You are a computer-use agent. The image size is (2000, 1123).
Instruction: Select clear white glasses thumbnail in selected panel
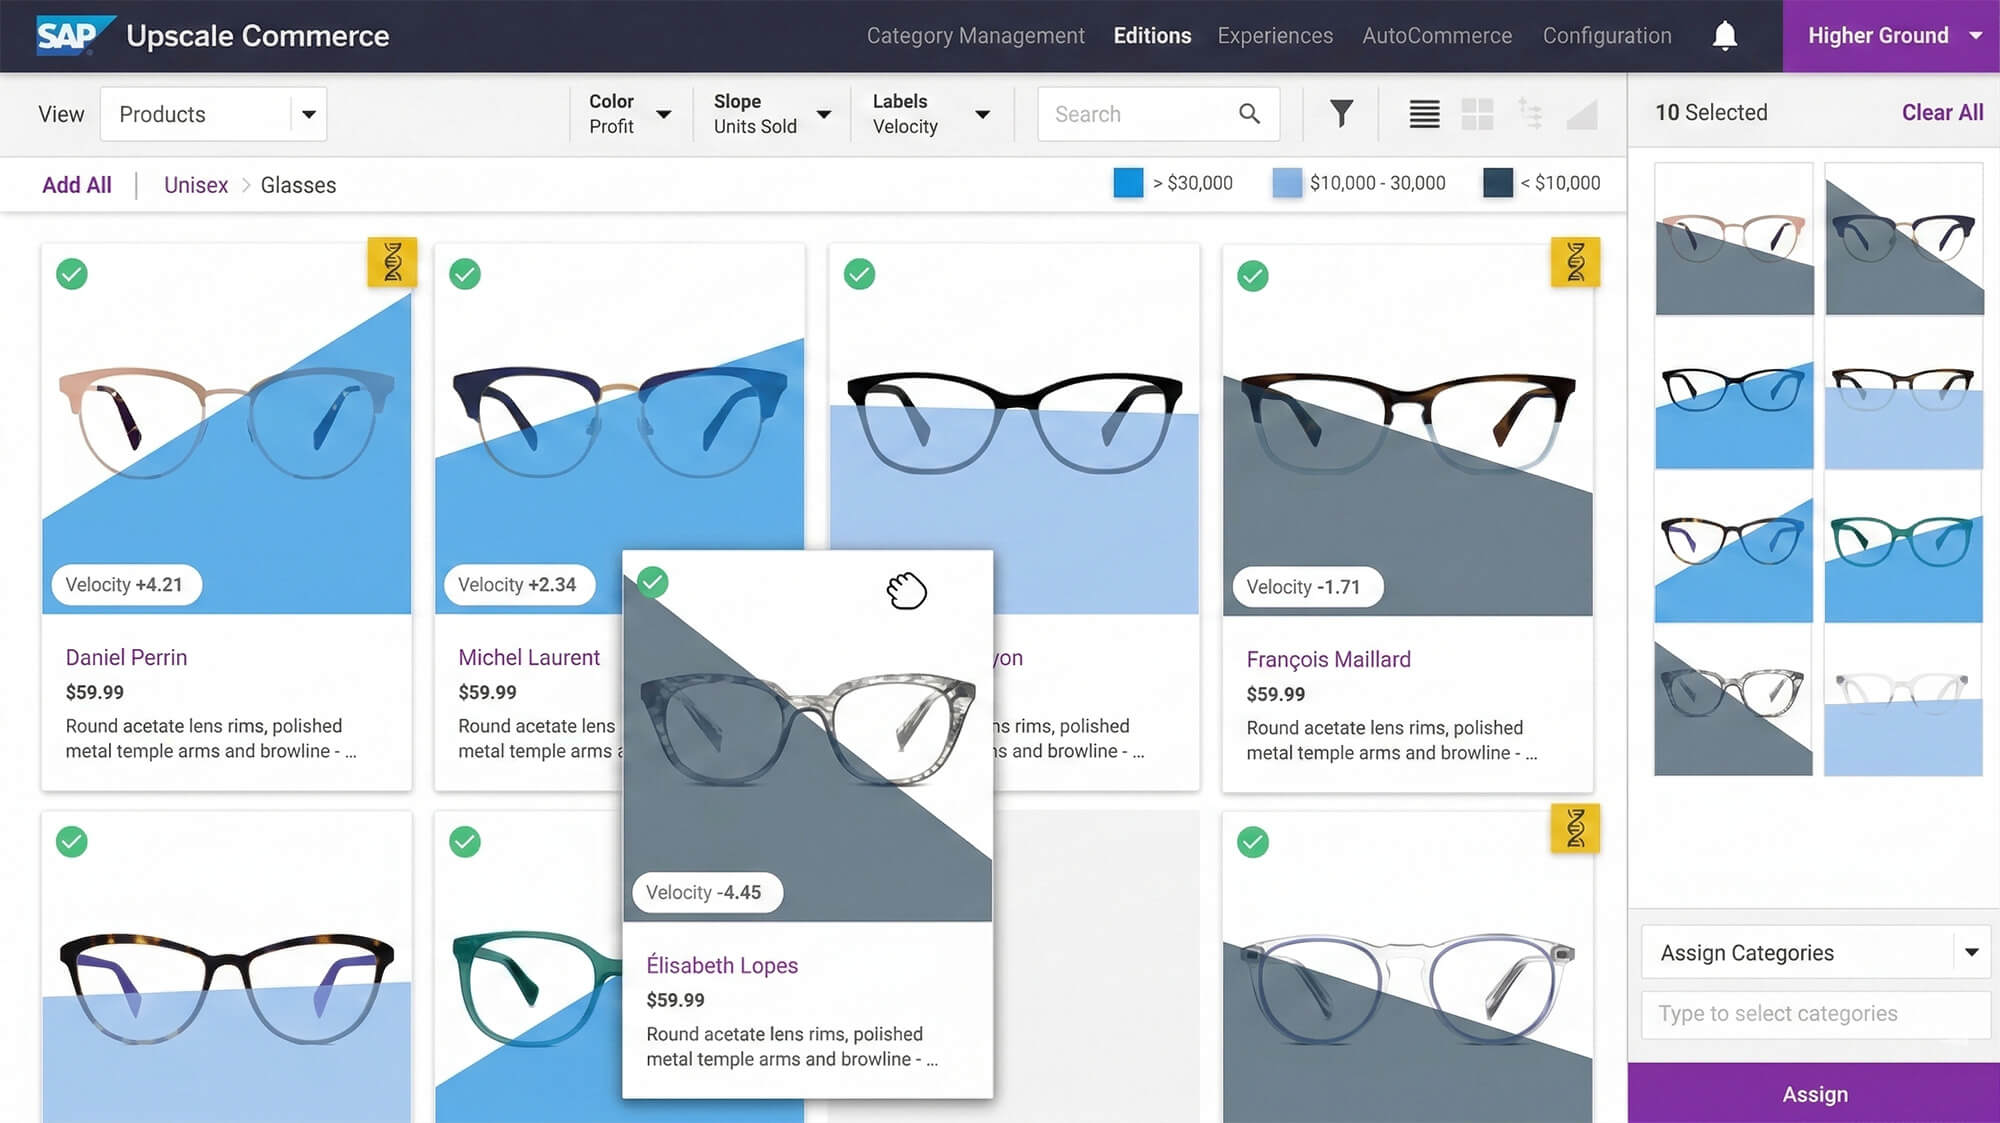pos(1903,700)
